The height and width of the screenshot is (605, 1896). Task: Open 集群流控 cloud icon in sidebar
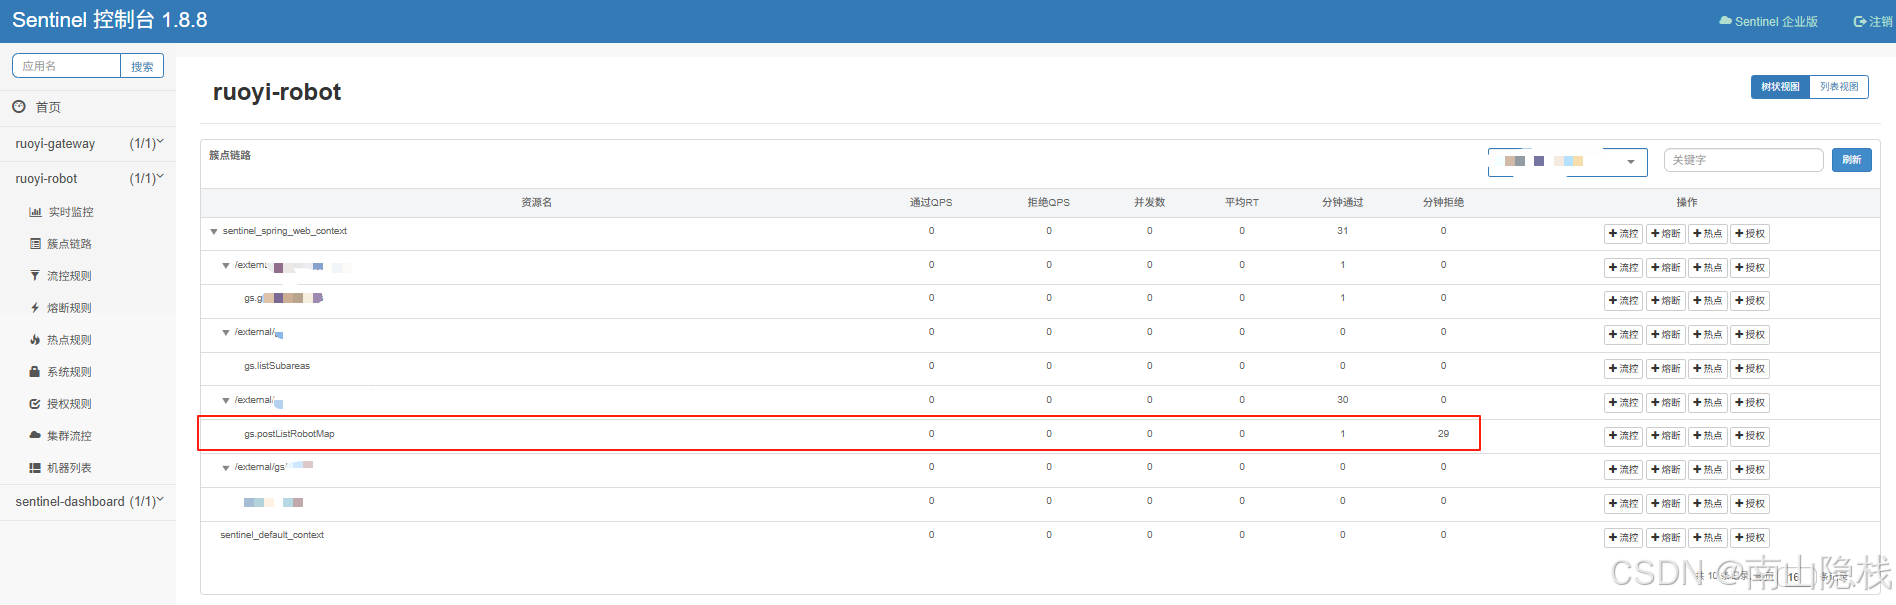35,436
